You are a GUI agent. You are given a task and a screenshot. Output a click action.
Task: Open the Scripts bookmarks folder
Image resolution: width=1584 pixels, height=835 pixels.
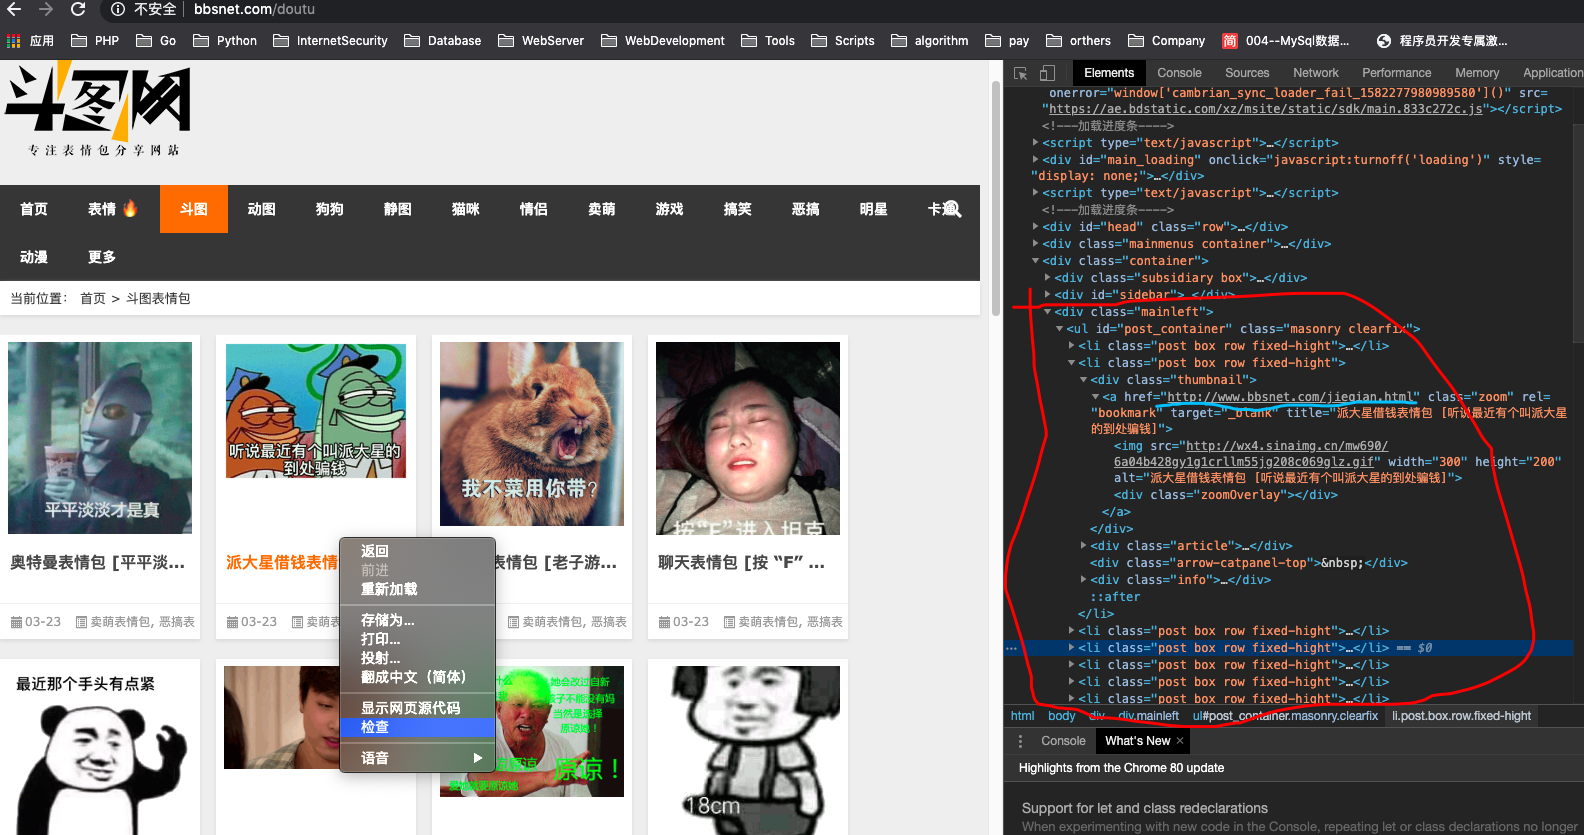click(x=843, y=41)
